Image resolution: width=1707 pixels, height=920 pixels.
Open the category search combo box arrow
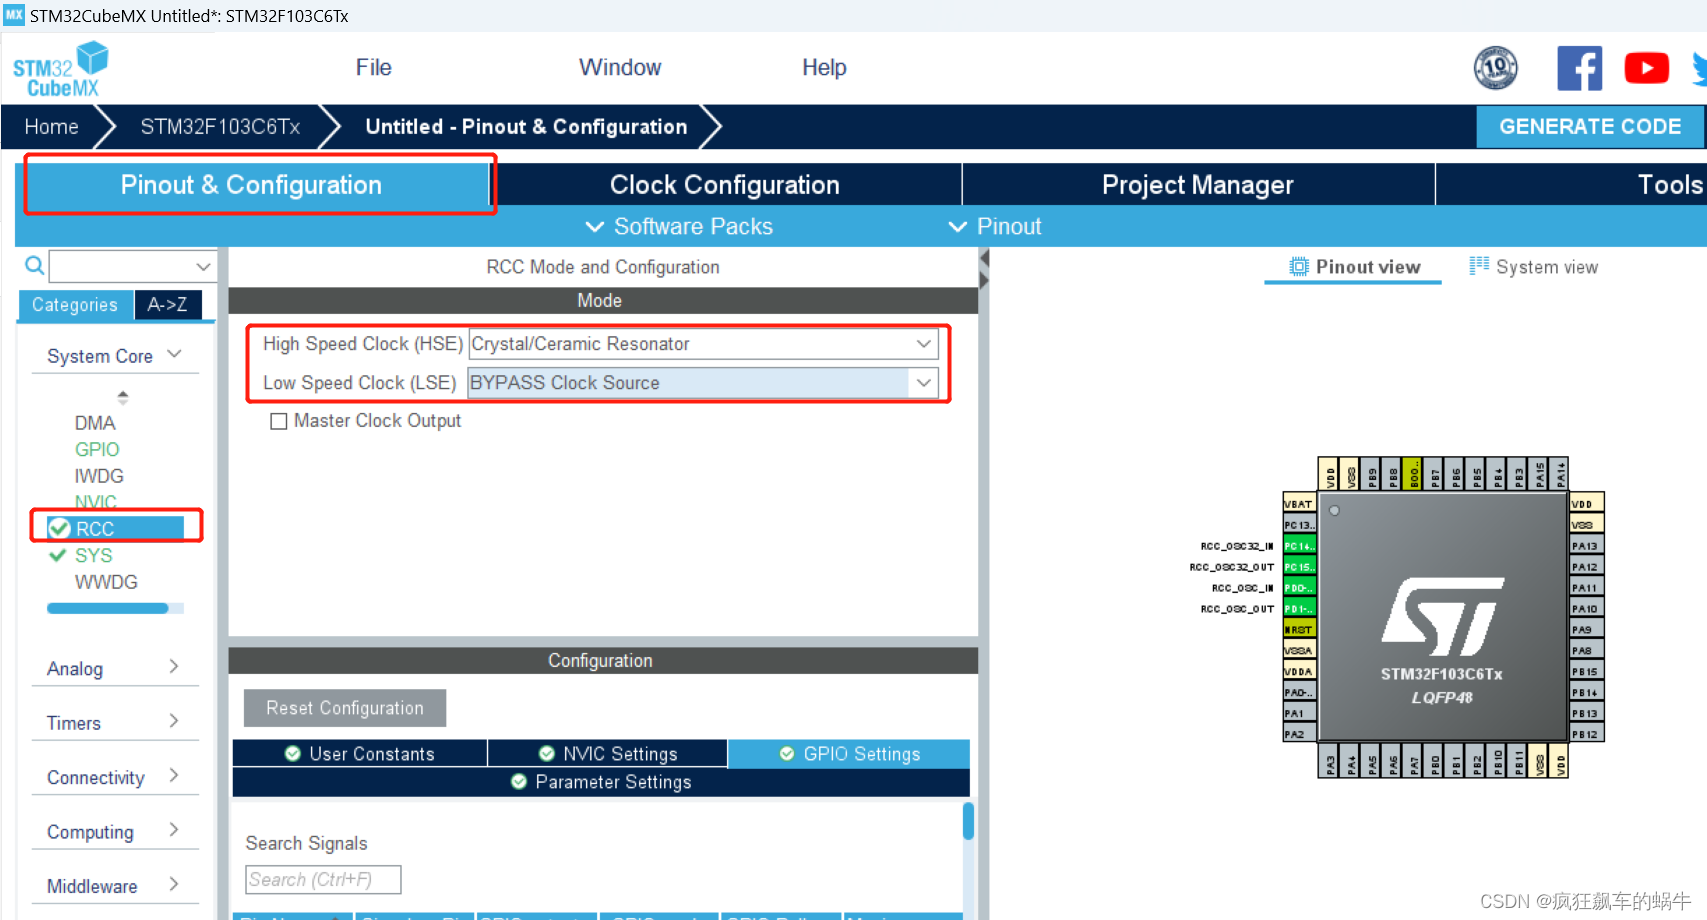tap(203, 266)
